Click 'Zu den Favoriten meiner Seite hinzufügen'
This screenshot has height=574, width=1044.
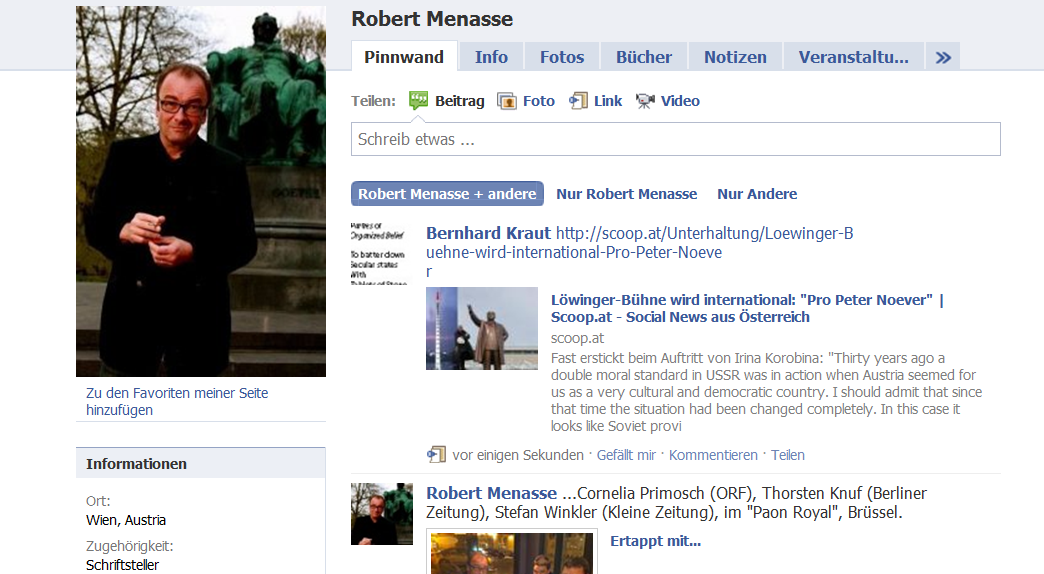(177, 401)
